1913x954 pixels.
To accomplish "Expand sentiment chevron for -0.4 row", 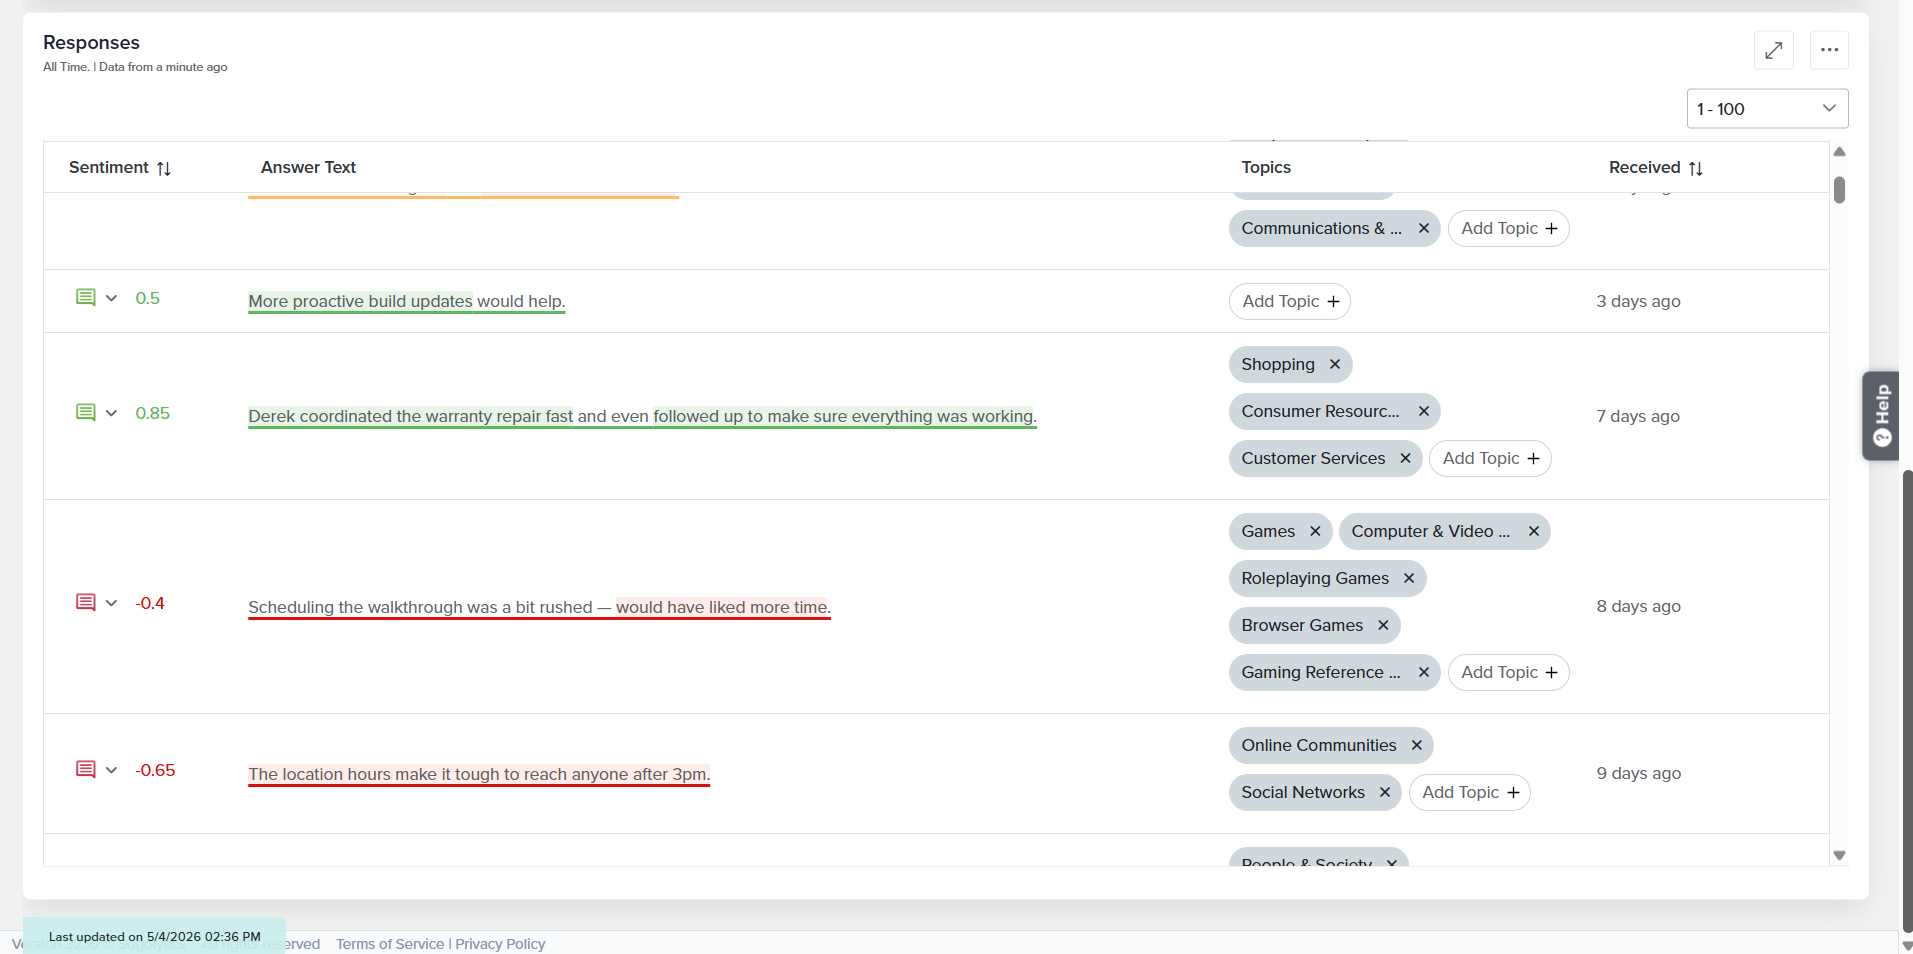I will coord(112,603).
